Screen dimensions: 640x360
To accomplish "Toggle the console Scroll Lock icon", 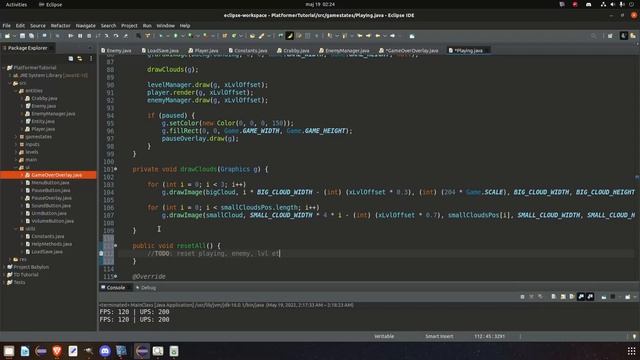I will coord(563,297).
